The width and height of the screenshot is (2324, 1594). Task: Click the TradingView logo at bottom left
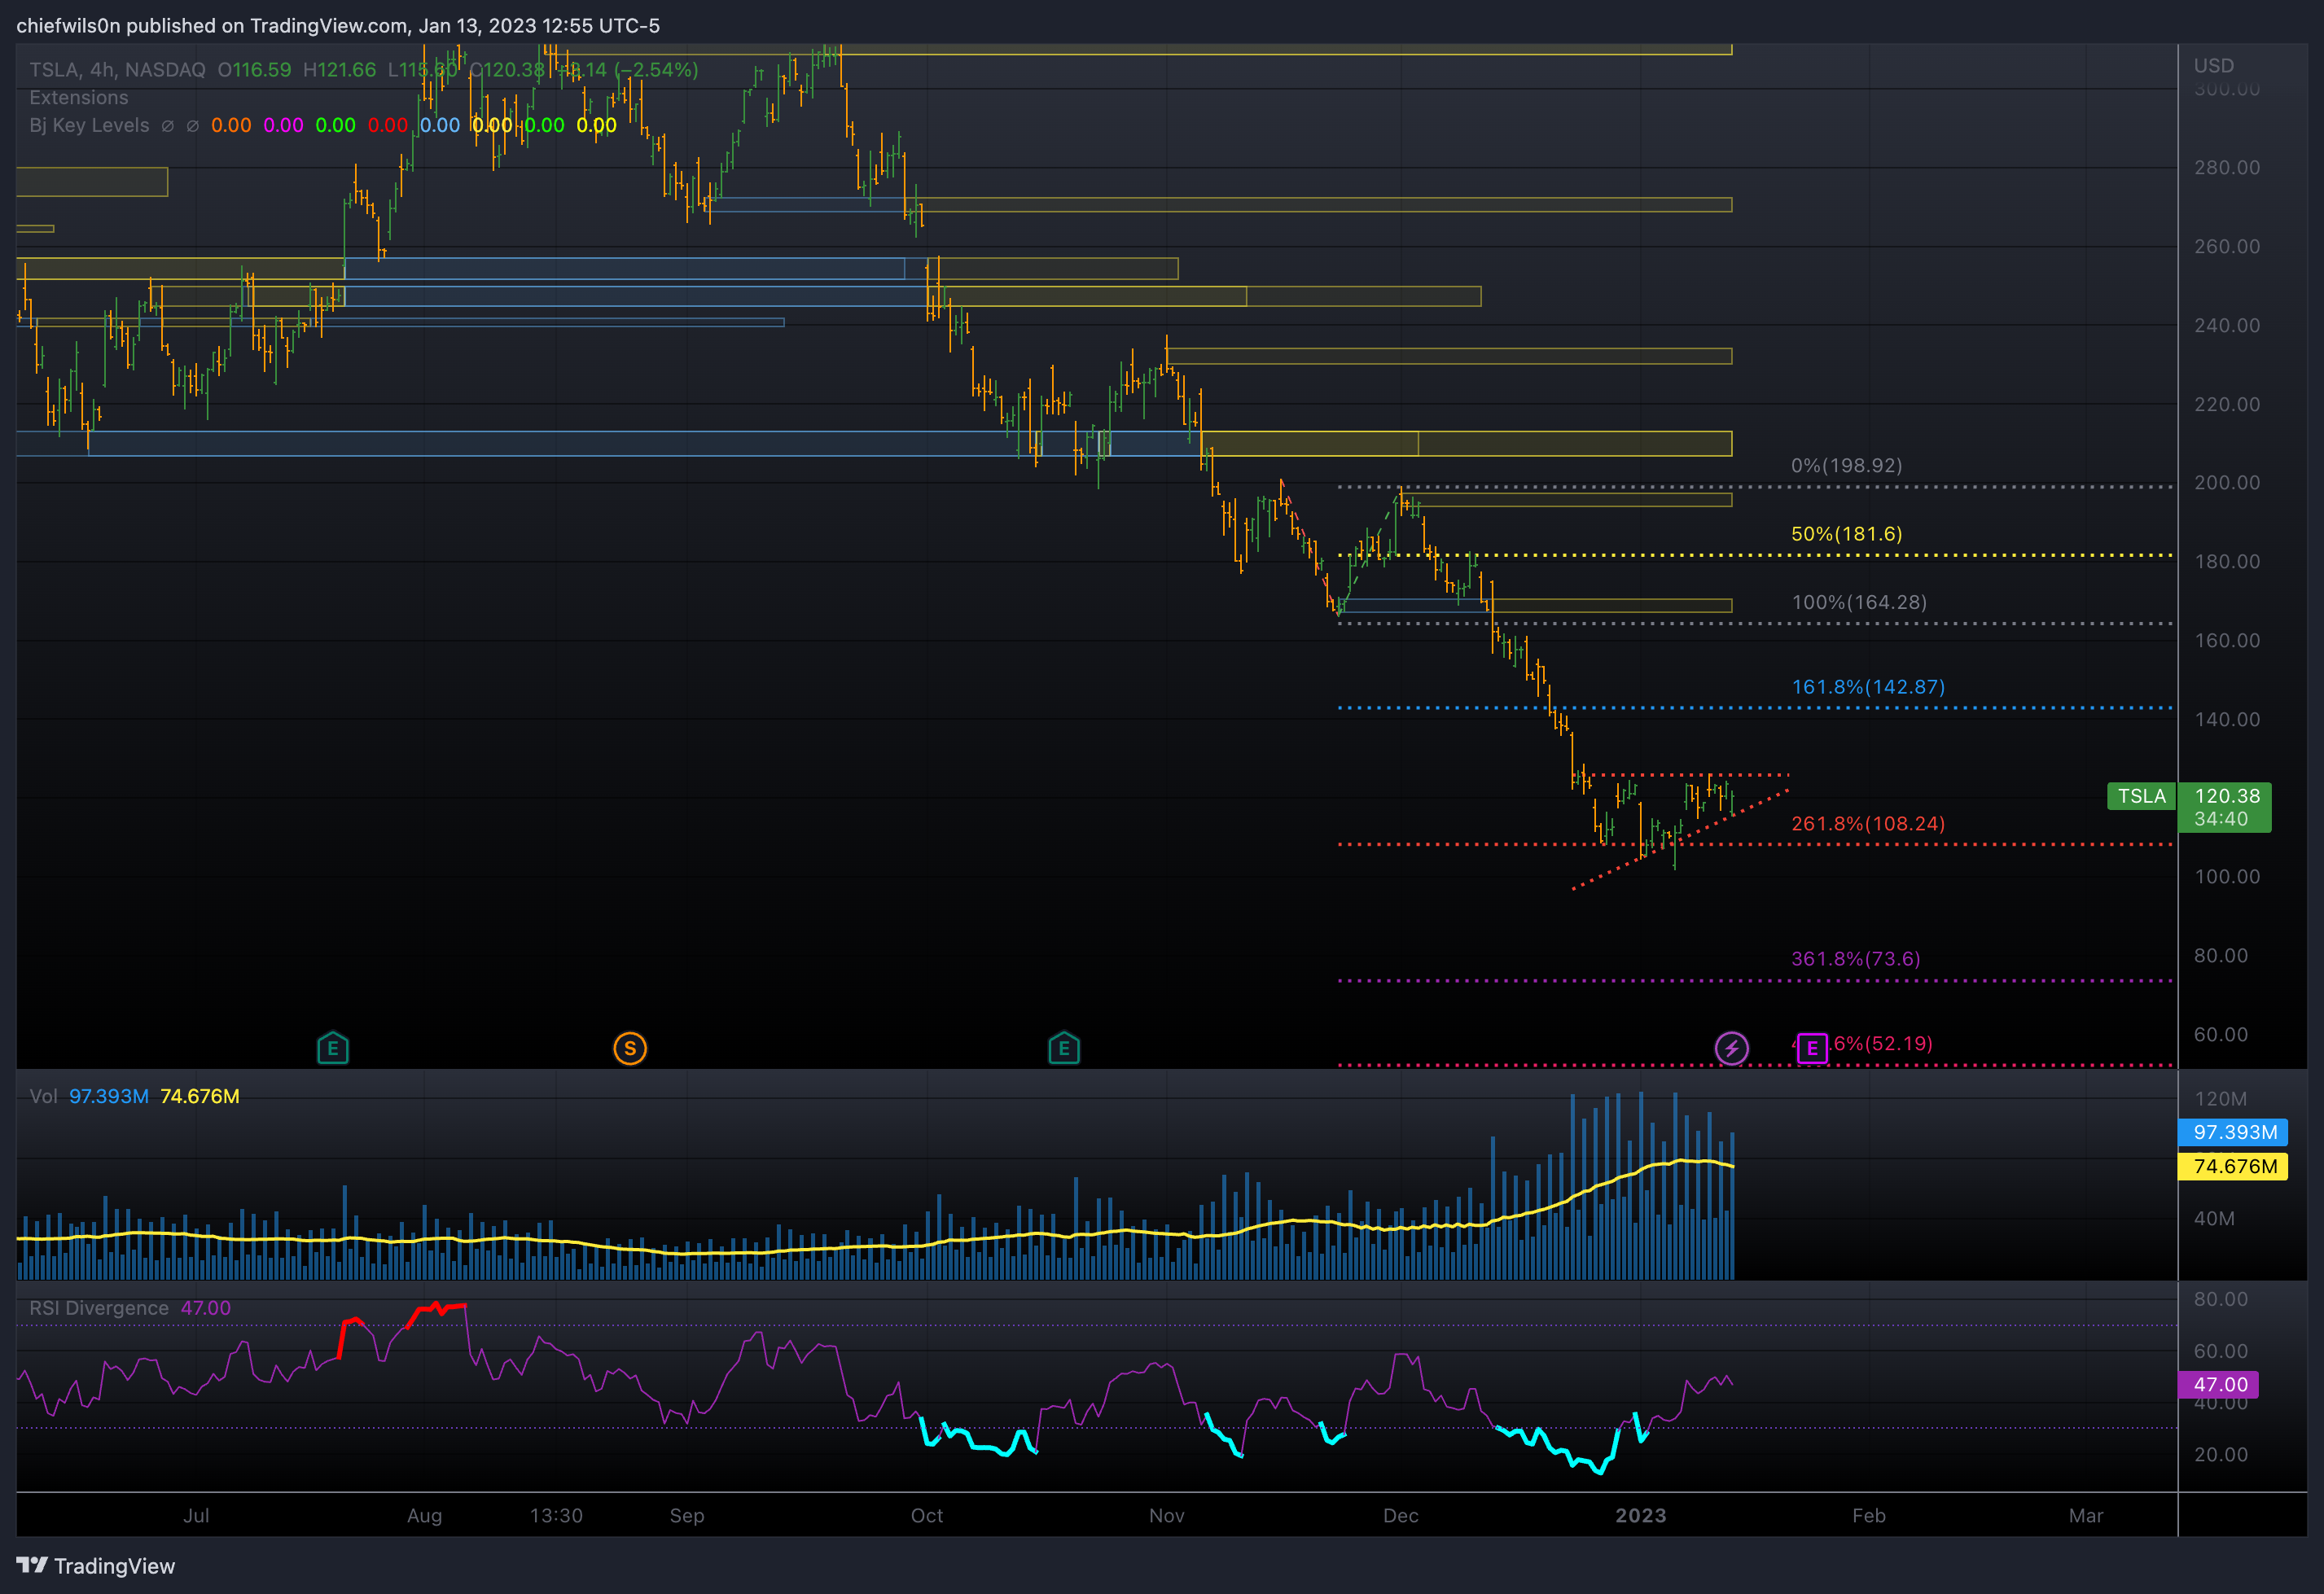pos(95,1566)
